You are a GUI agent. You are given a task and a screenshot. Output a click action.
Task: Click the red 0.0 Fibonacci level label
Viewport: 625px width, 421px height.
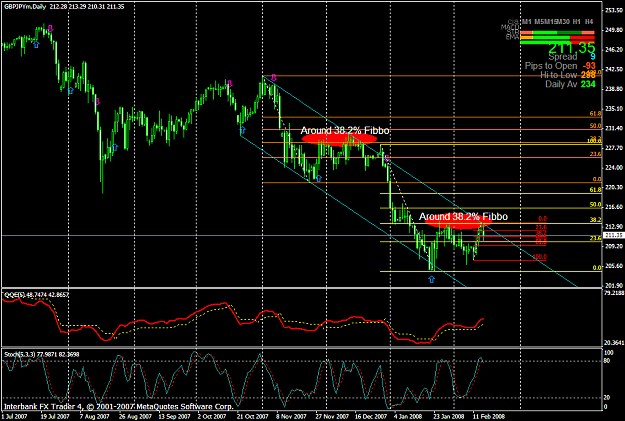tap(542, 219)
